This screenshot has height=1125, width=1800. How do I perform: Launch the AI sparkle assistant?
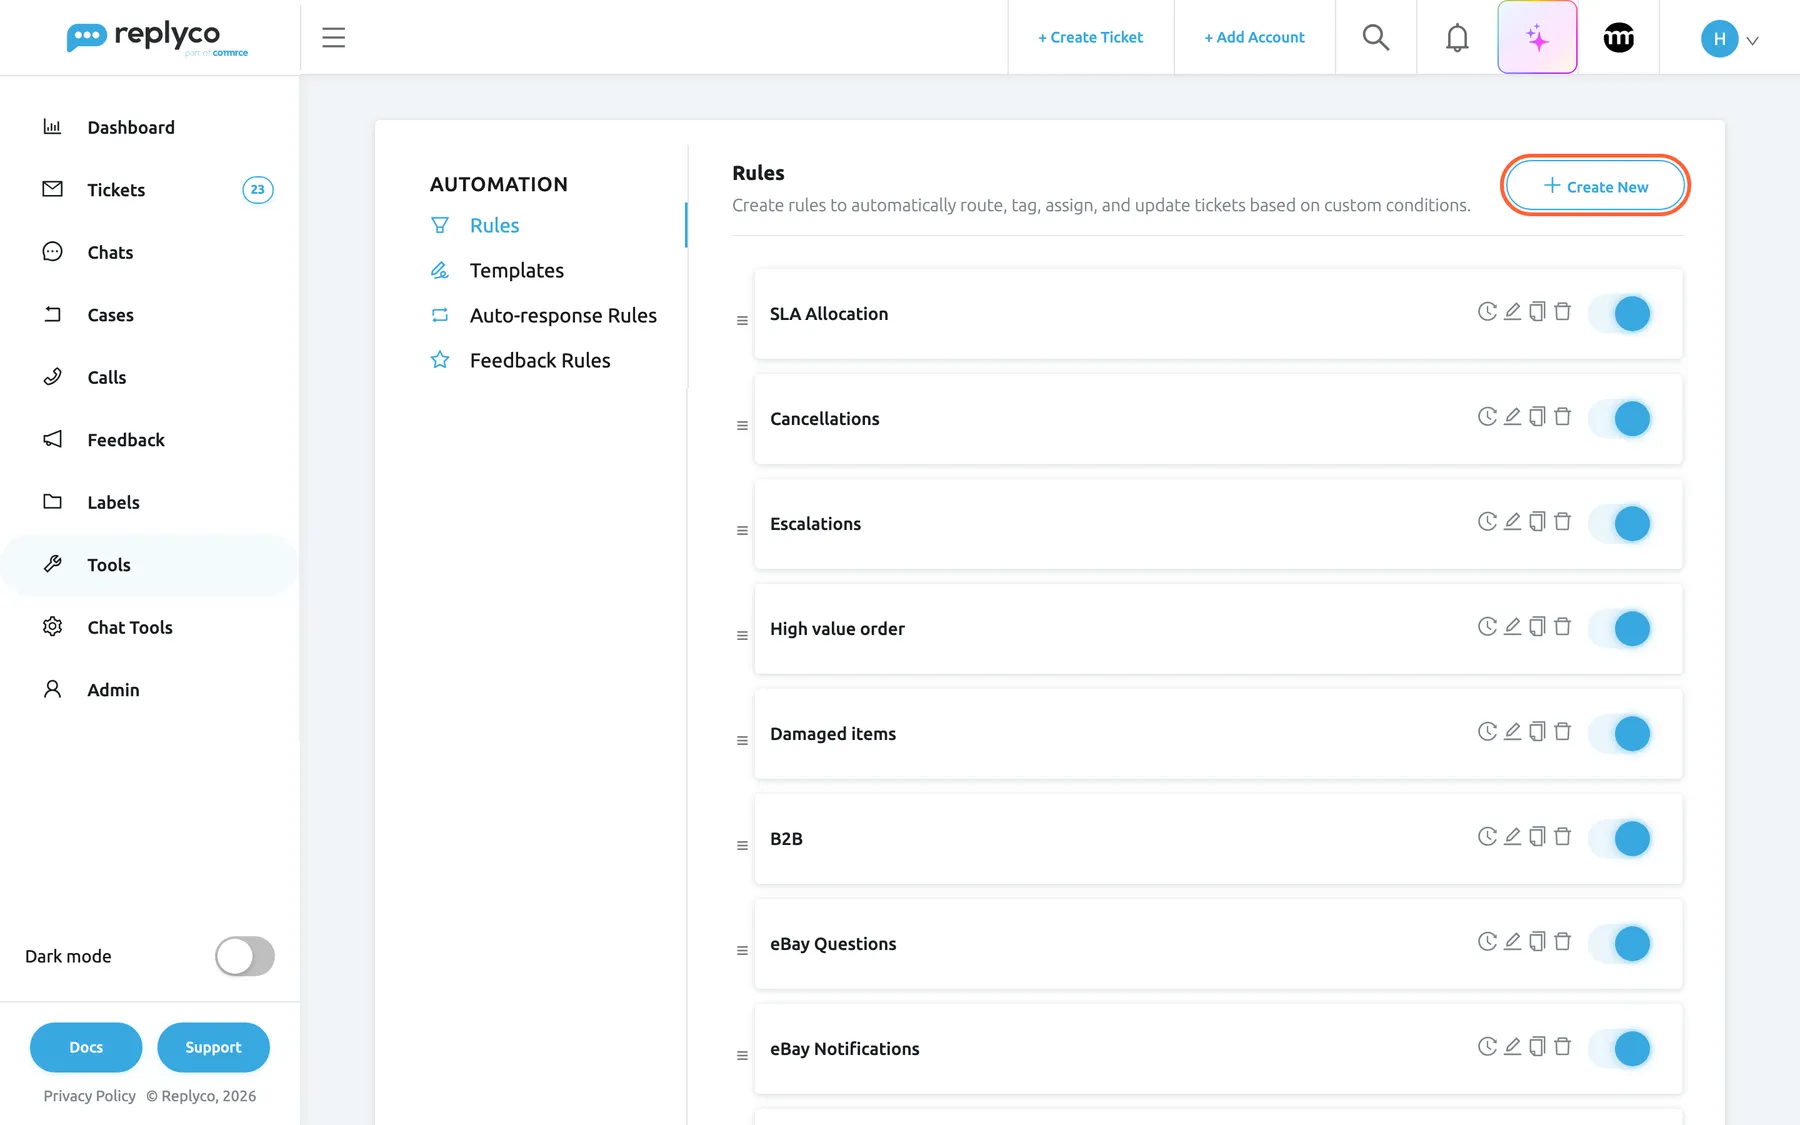coord(1537,38)
